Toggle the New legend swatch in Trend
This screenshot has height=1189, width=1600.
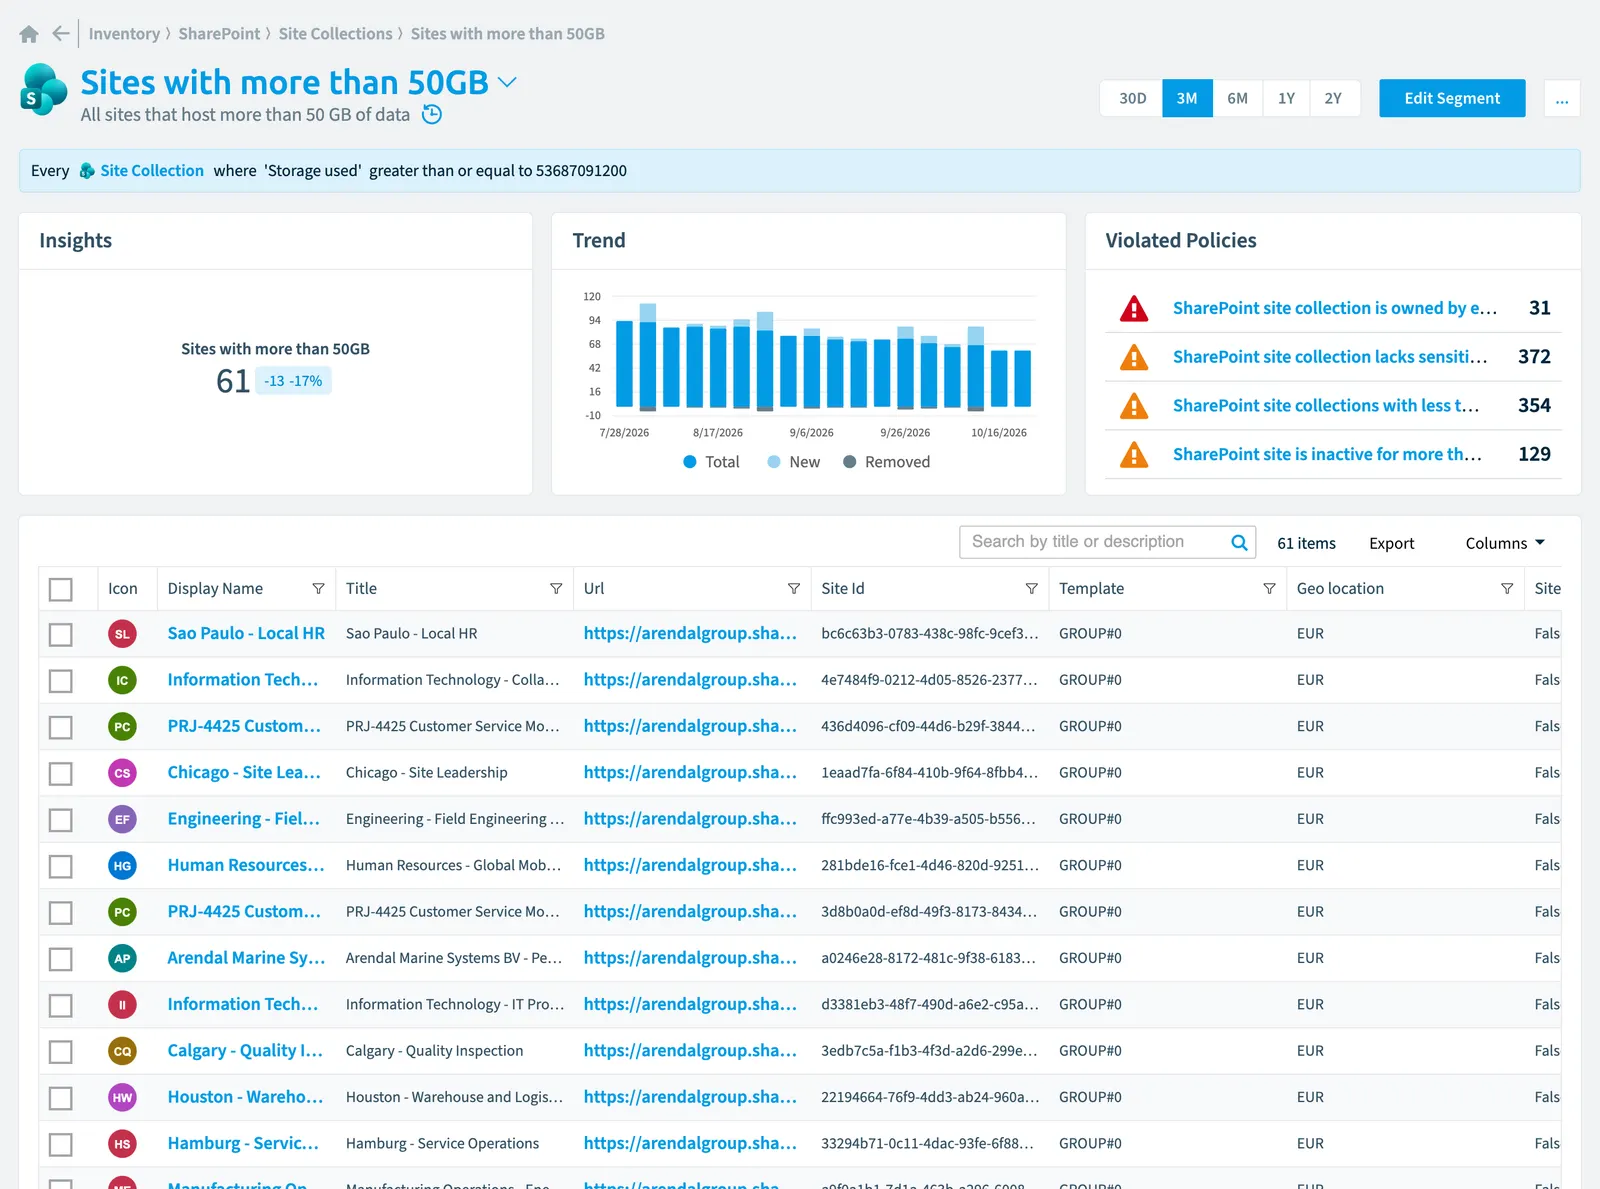coord(774,462)
